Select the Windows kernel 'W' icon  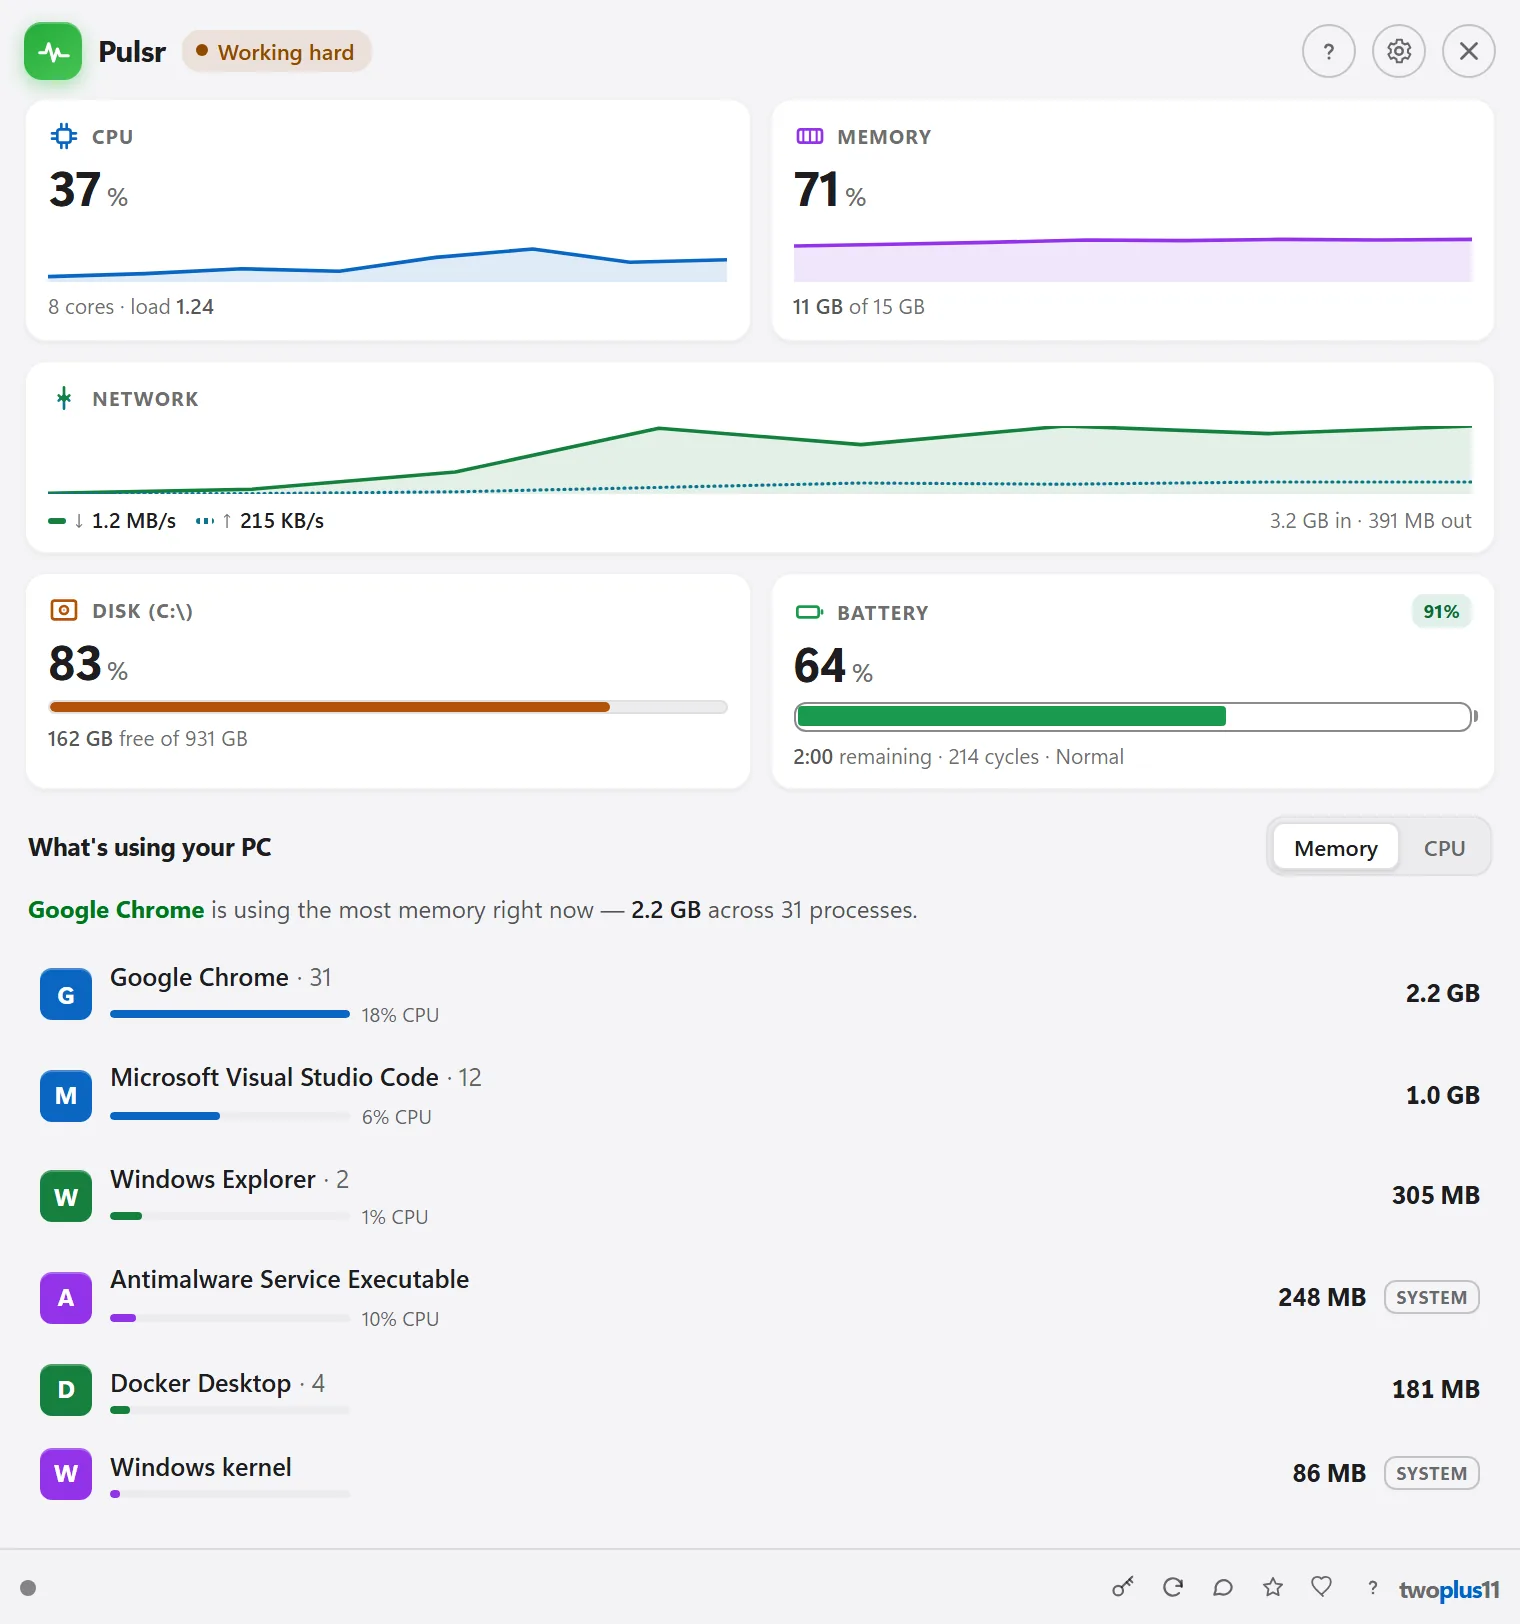tap(66, 1474)
